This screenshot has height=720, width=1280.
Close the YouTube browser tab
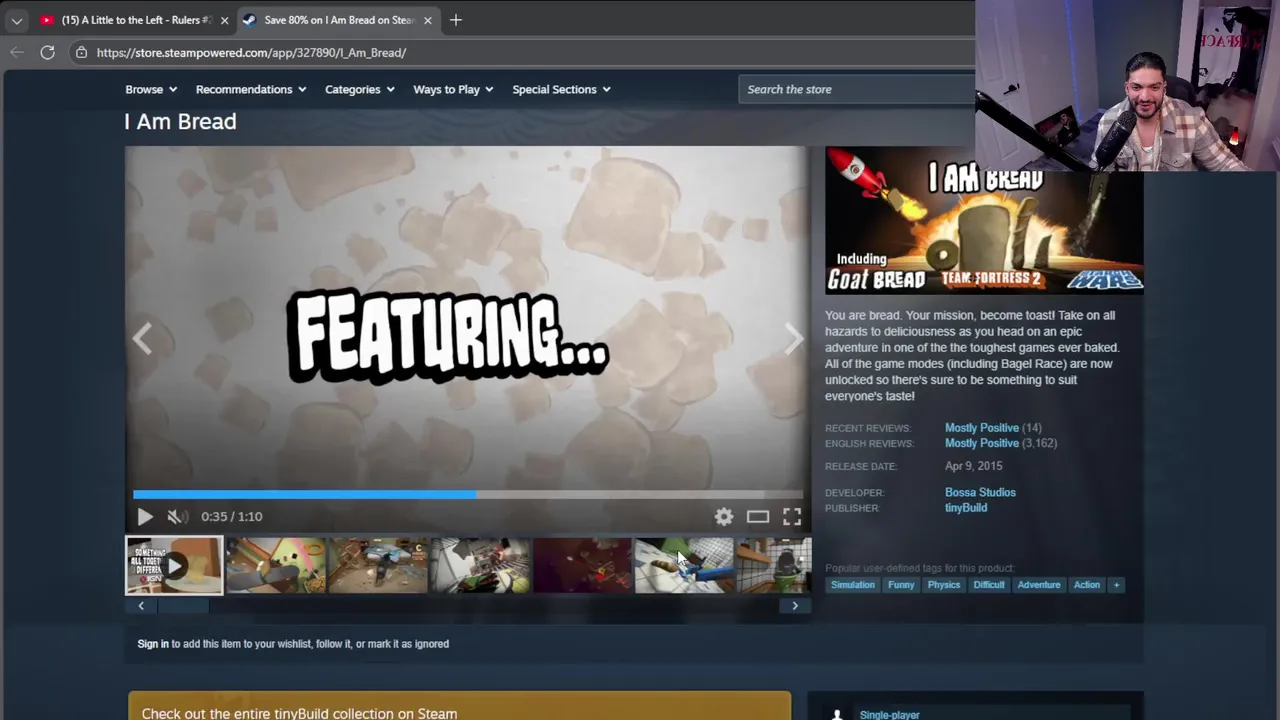click(x=224, y=20)
